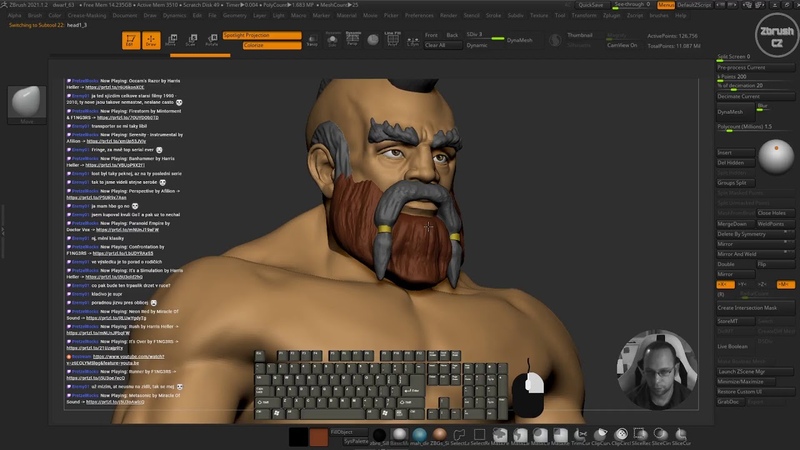Image resolution: width=800 pixels, height=450 pixels.
Task: Select the SelectRect brush
Action: pos(479,435)
